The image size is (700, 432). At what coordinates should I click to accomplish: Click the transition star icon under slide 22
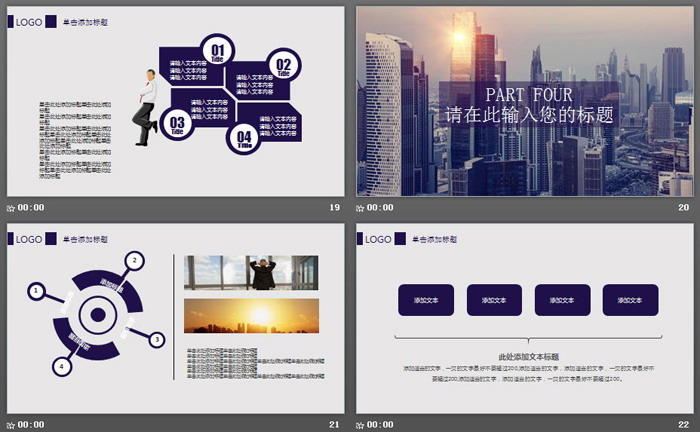pos(361,425)
